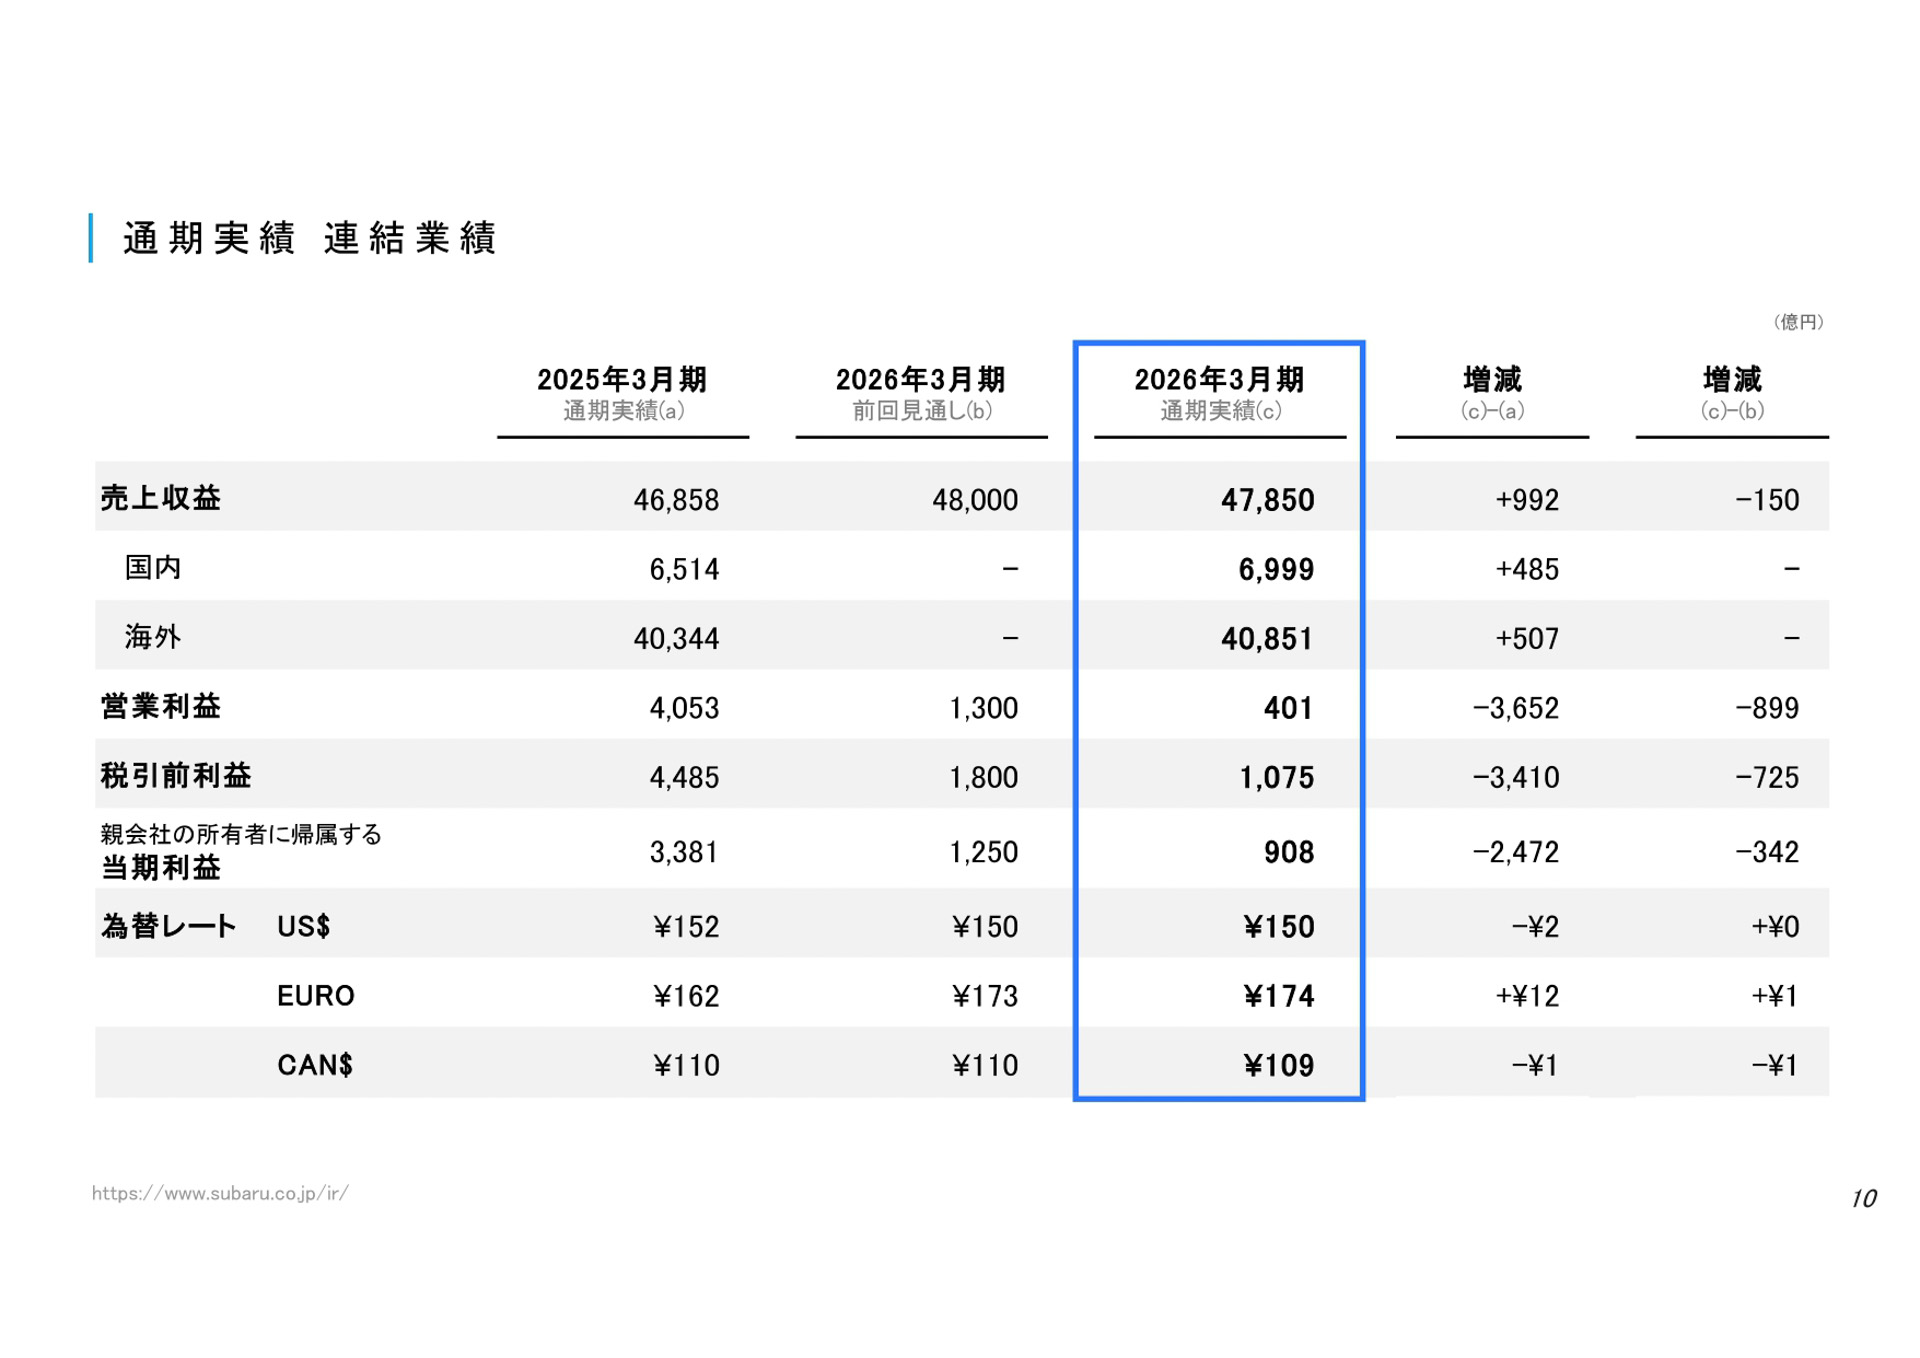Click the change value -899
This screenshot has width=1920, height=1358.
(x=1767, y=709)
